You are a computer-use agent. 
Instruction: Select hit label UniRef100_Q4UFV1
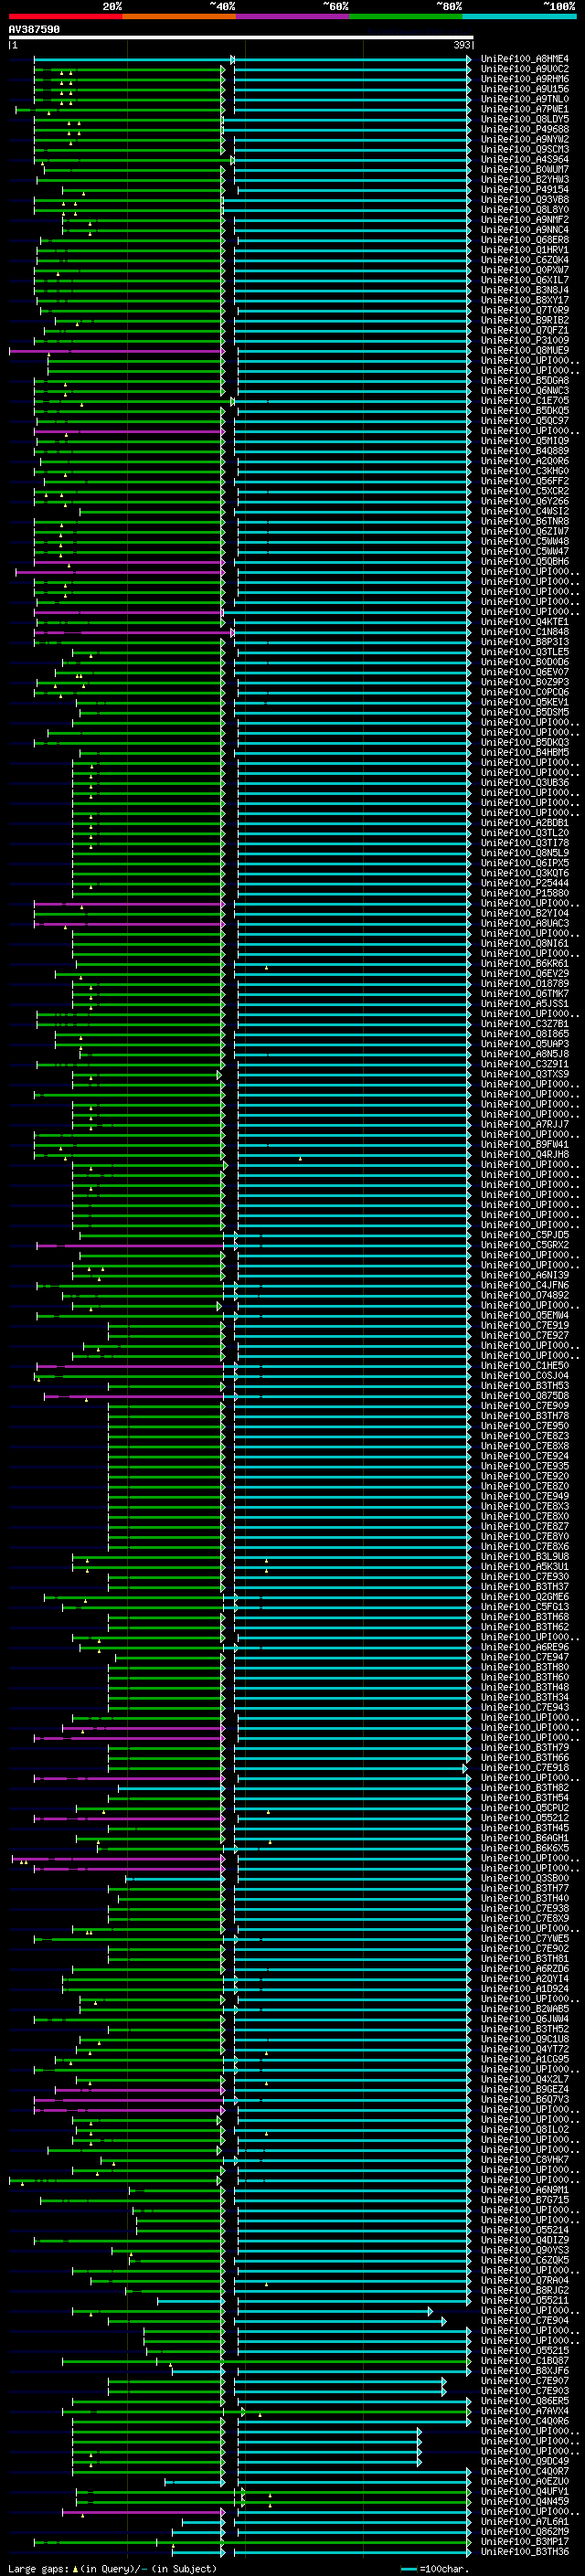click(x=525, y=2491)
